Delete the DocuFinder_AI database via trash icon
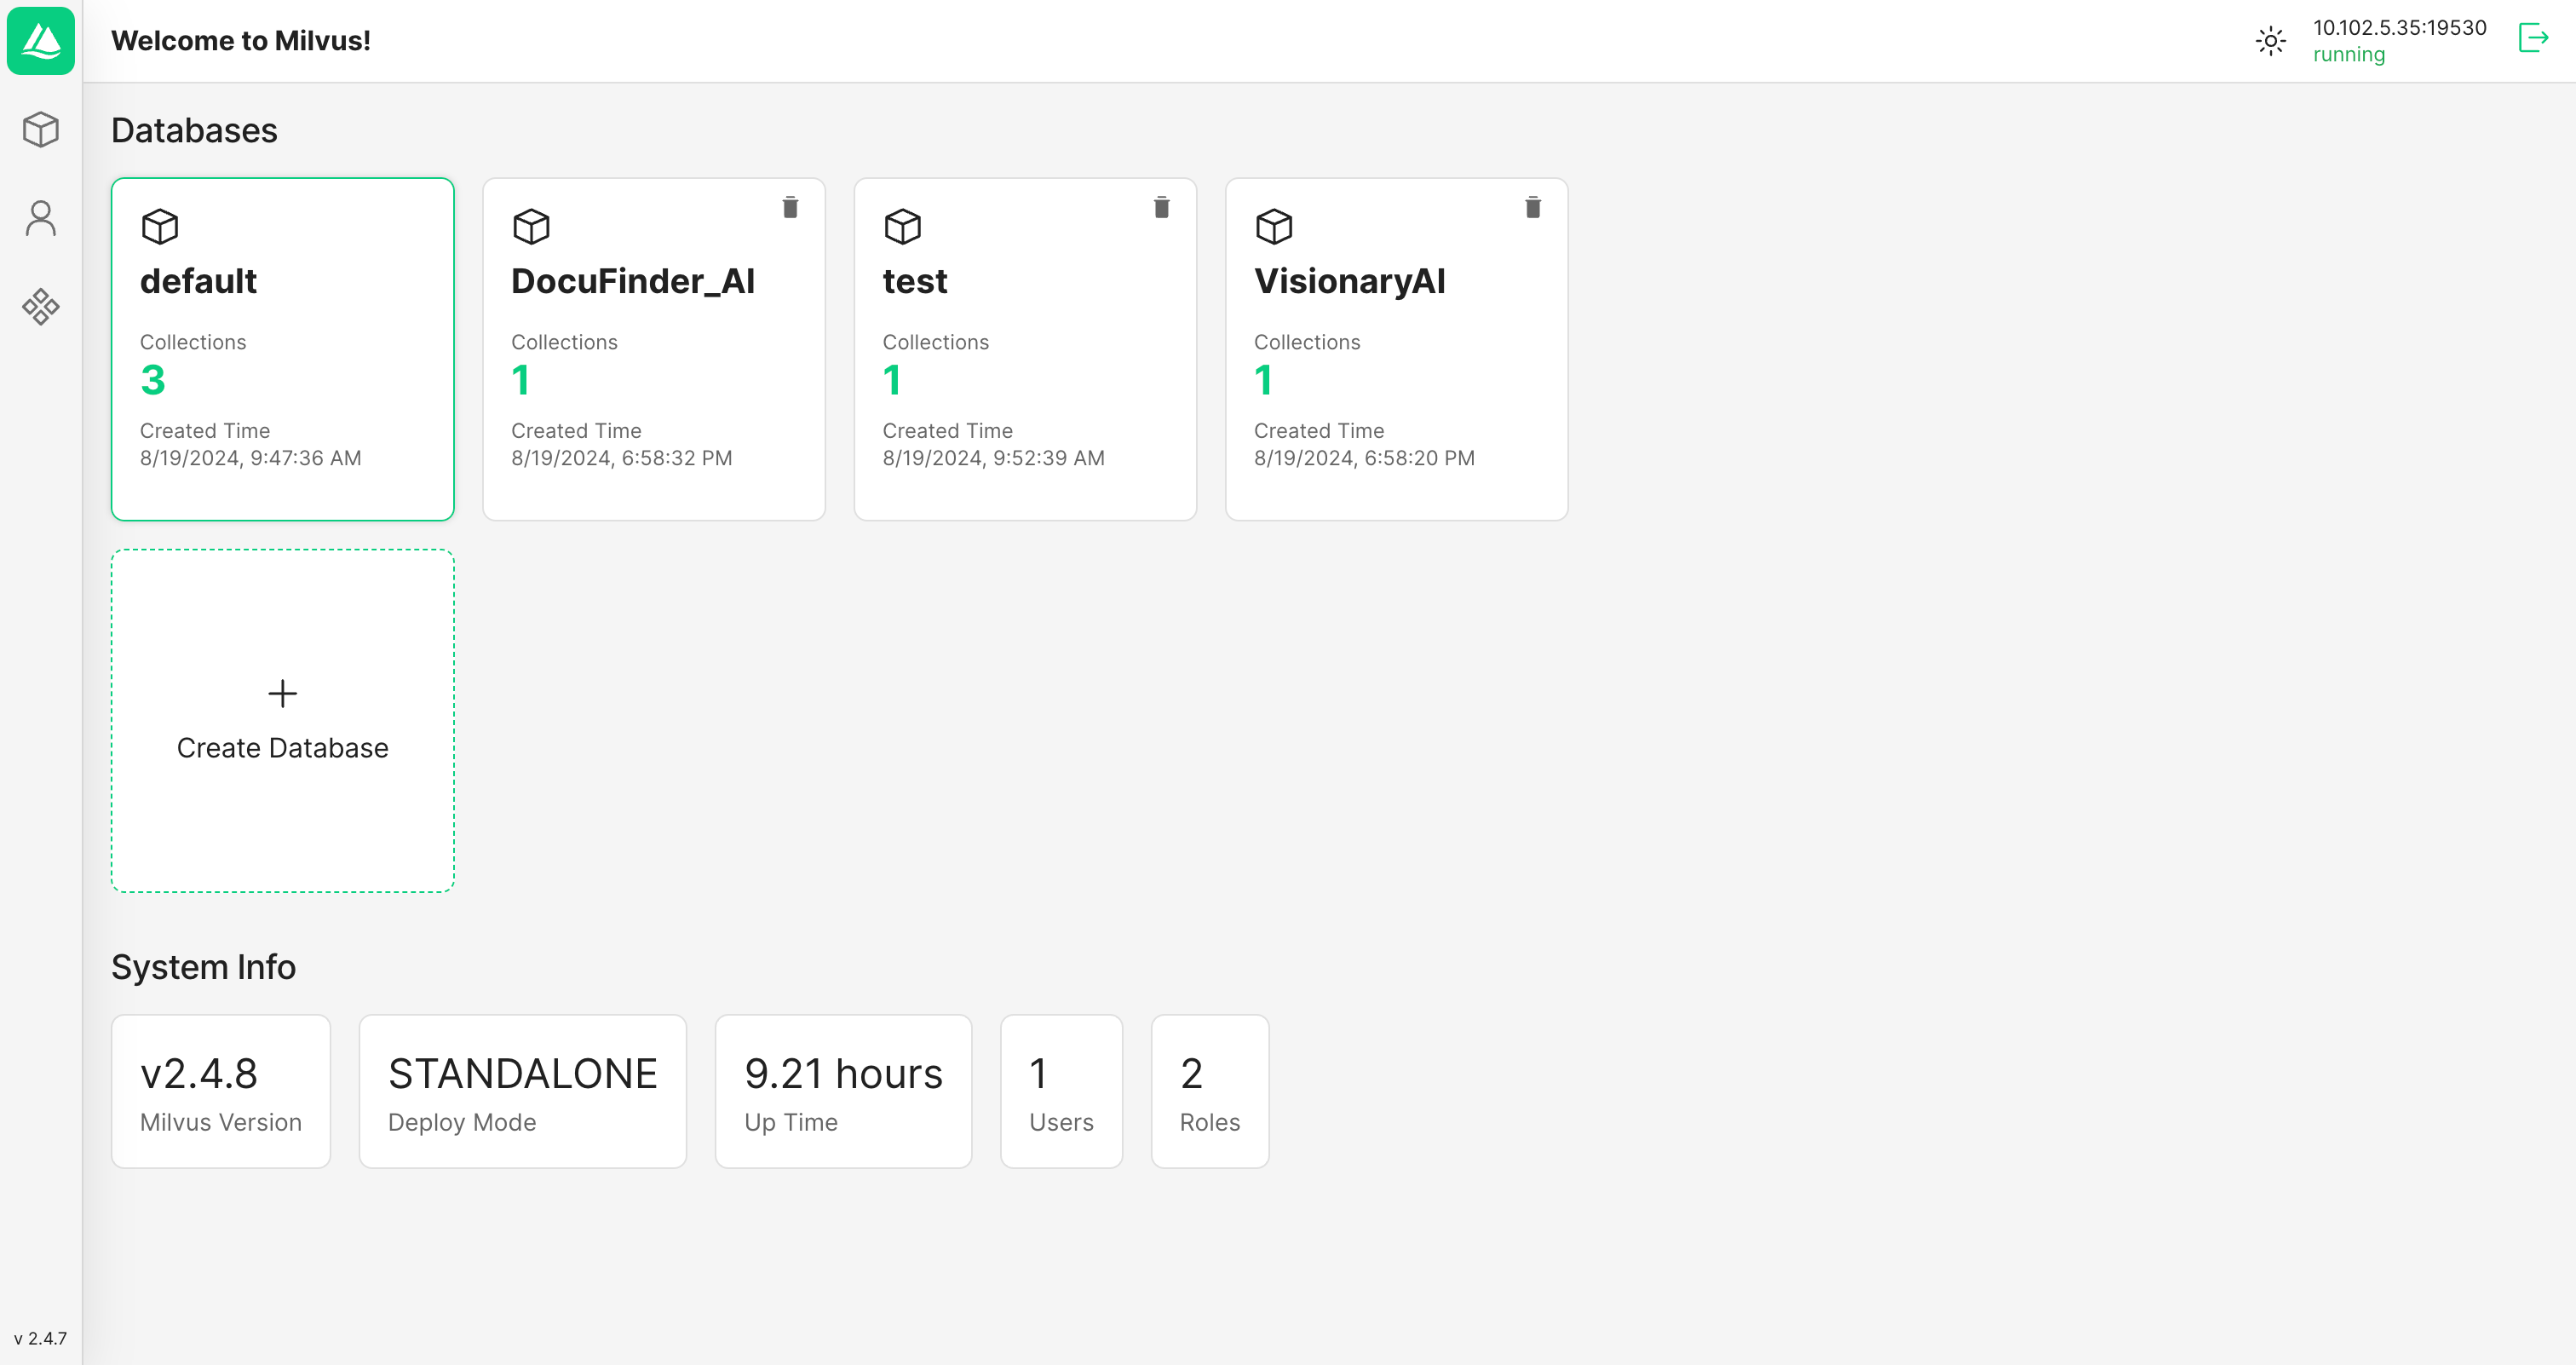The image size is (2576, 1365). point(790,207)
